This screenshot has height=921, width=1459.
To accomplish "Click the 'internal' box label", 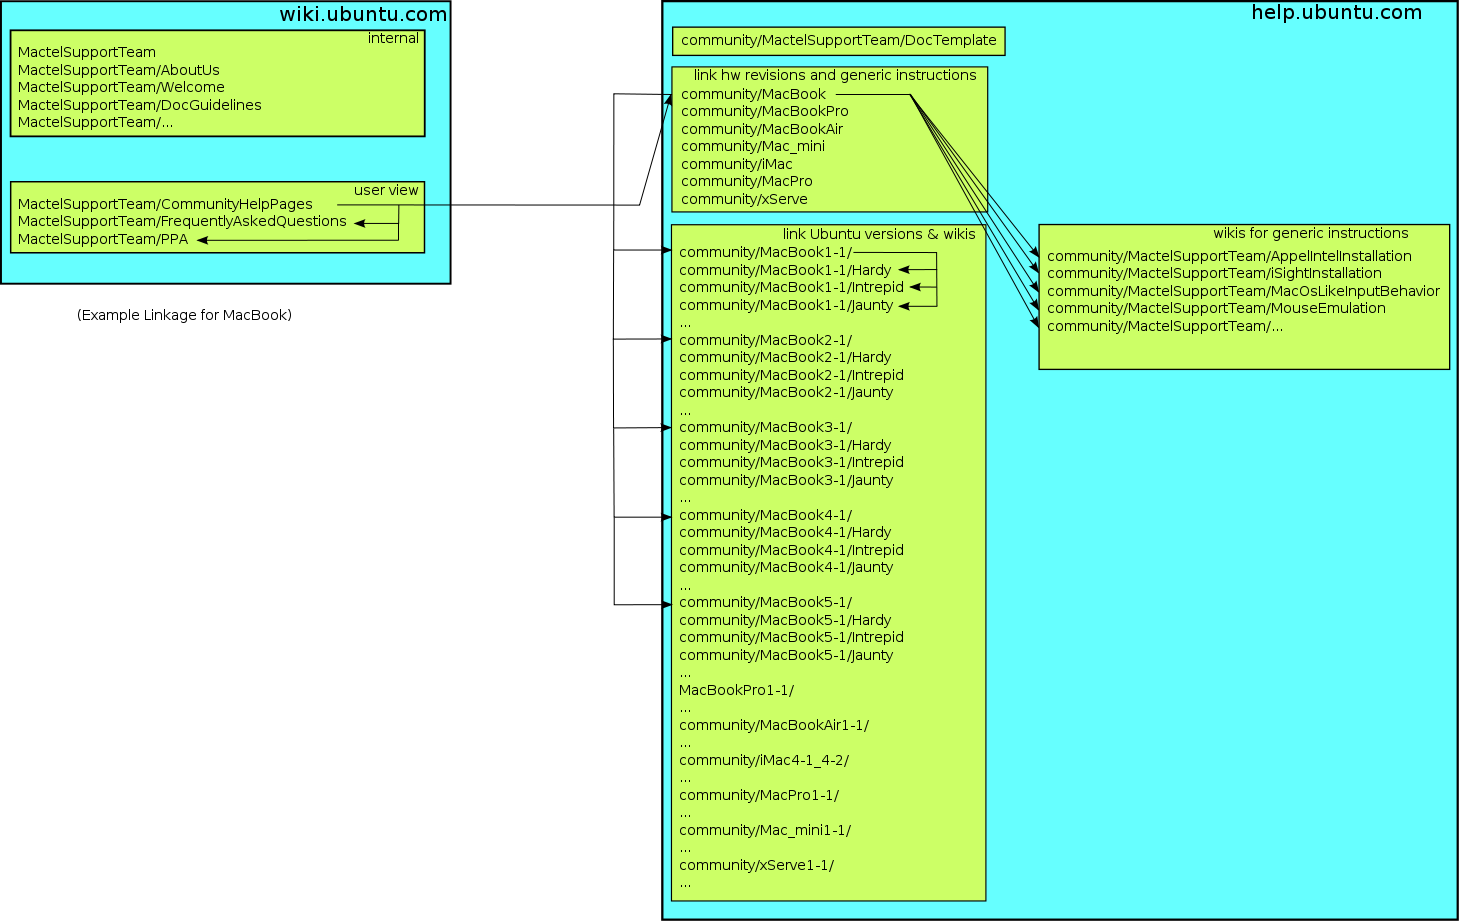I will tap(394, 38).
